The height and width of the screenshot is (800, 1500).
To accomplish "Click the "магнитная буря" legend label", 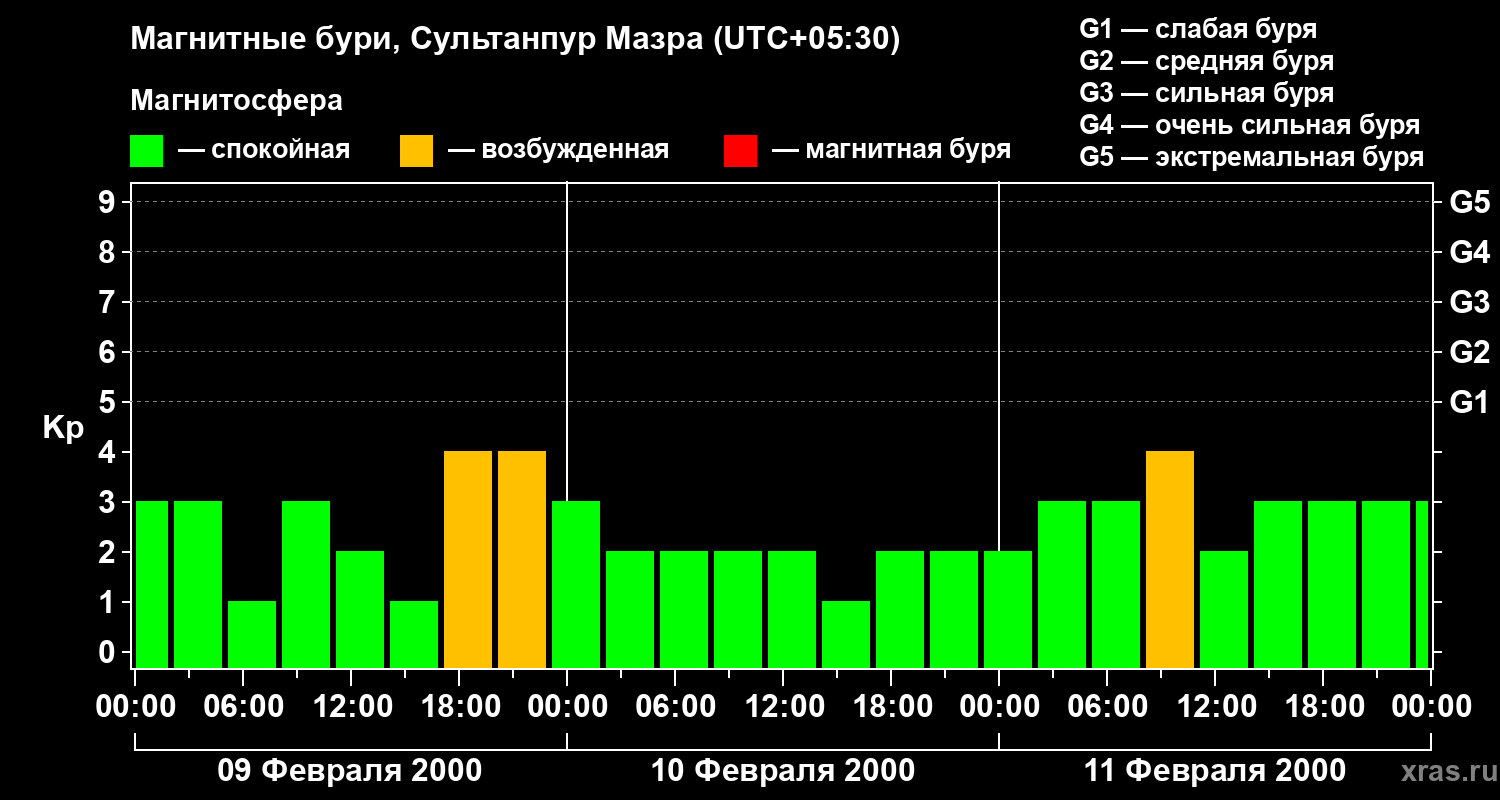I will coord(908,151).
